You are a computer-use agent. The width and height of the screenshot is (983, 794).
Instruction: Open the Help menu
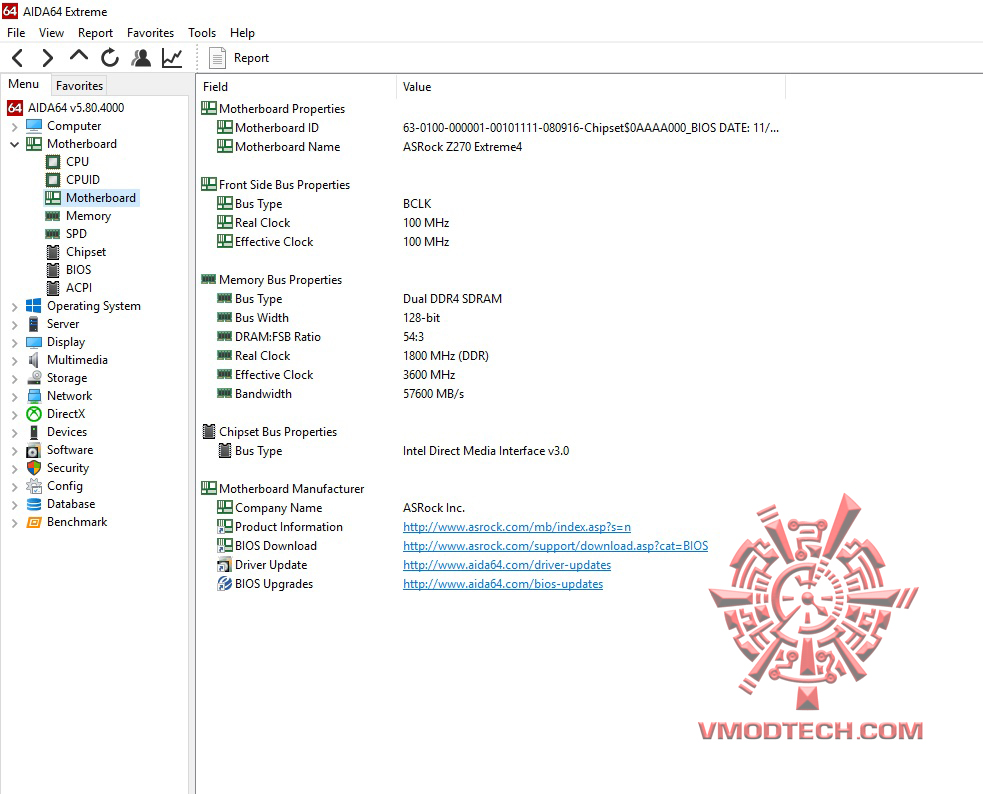(242, 33)
